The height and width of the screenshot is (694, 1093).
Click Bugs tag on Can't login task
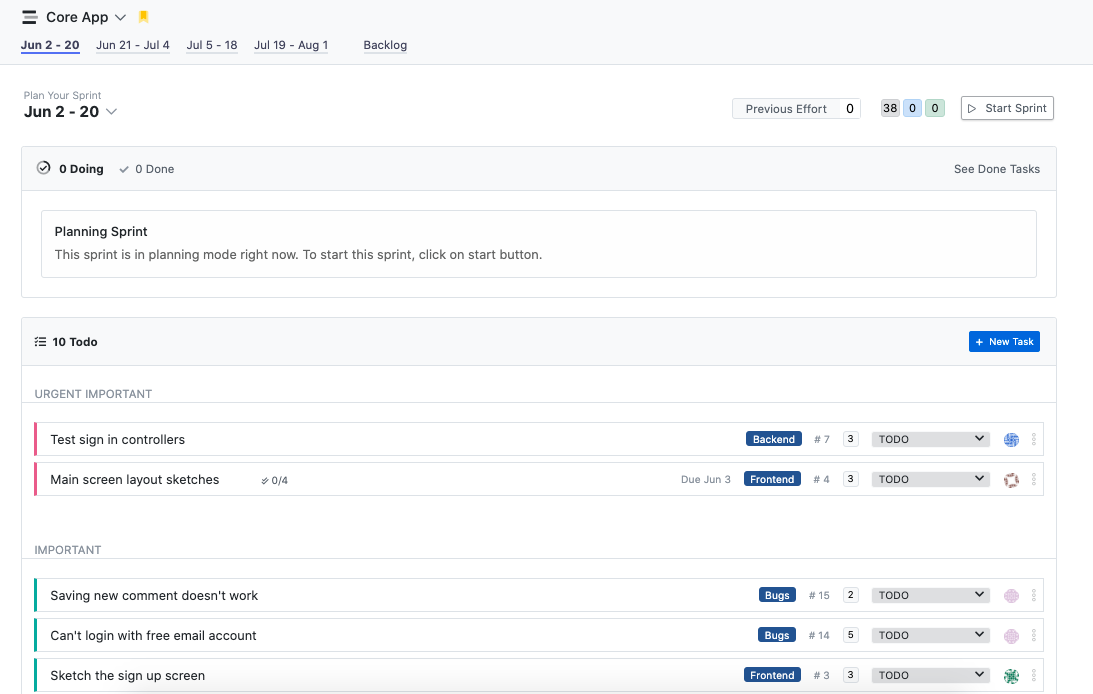pos(777,635)
